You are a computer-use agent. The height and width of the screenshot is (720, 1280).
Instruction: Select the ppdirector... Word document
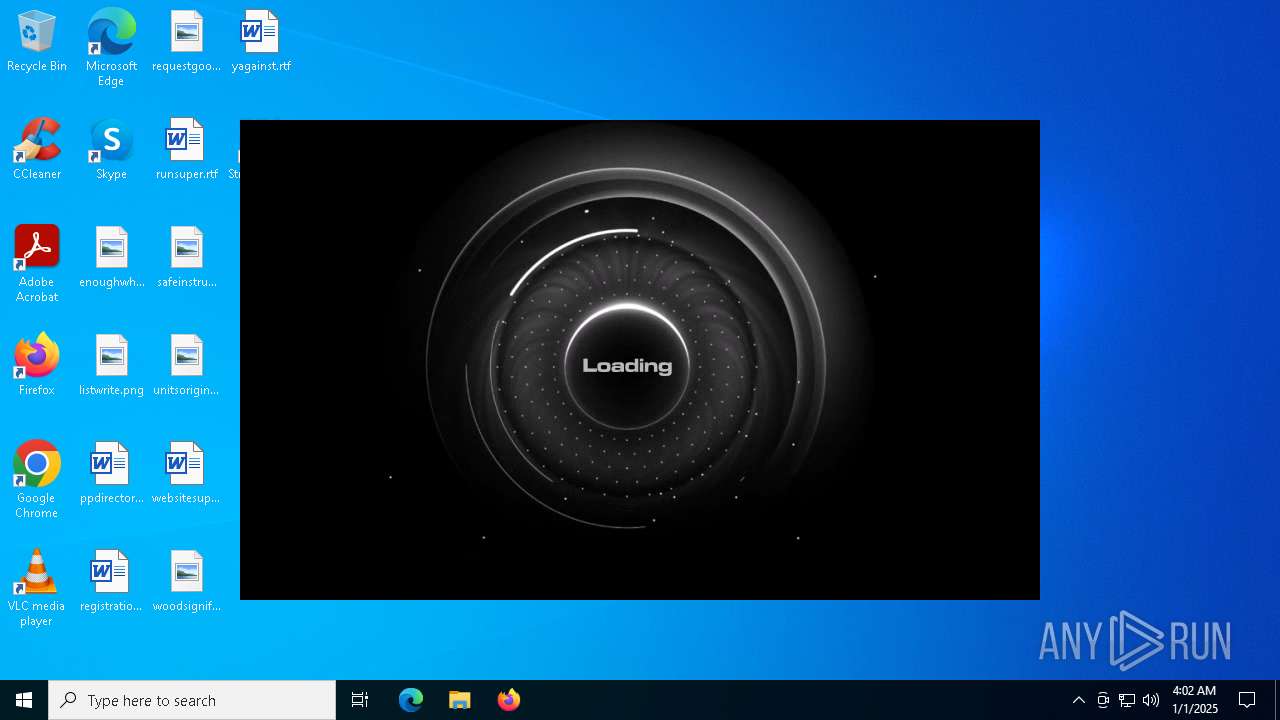[111, 474]
